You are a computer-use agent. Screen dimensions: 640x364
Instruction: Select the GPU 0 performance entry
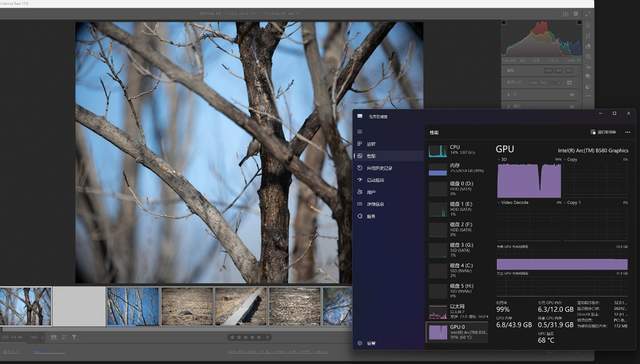click(x=457, y=332)
